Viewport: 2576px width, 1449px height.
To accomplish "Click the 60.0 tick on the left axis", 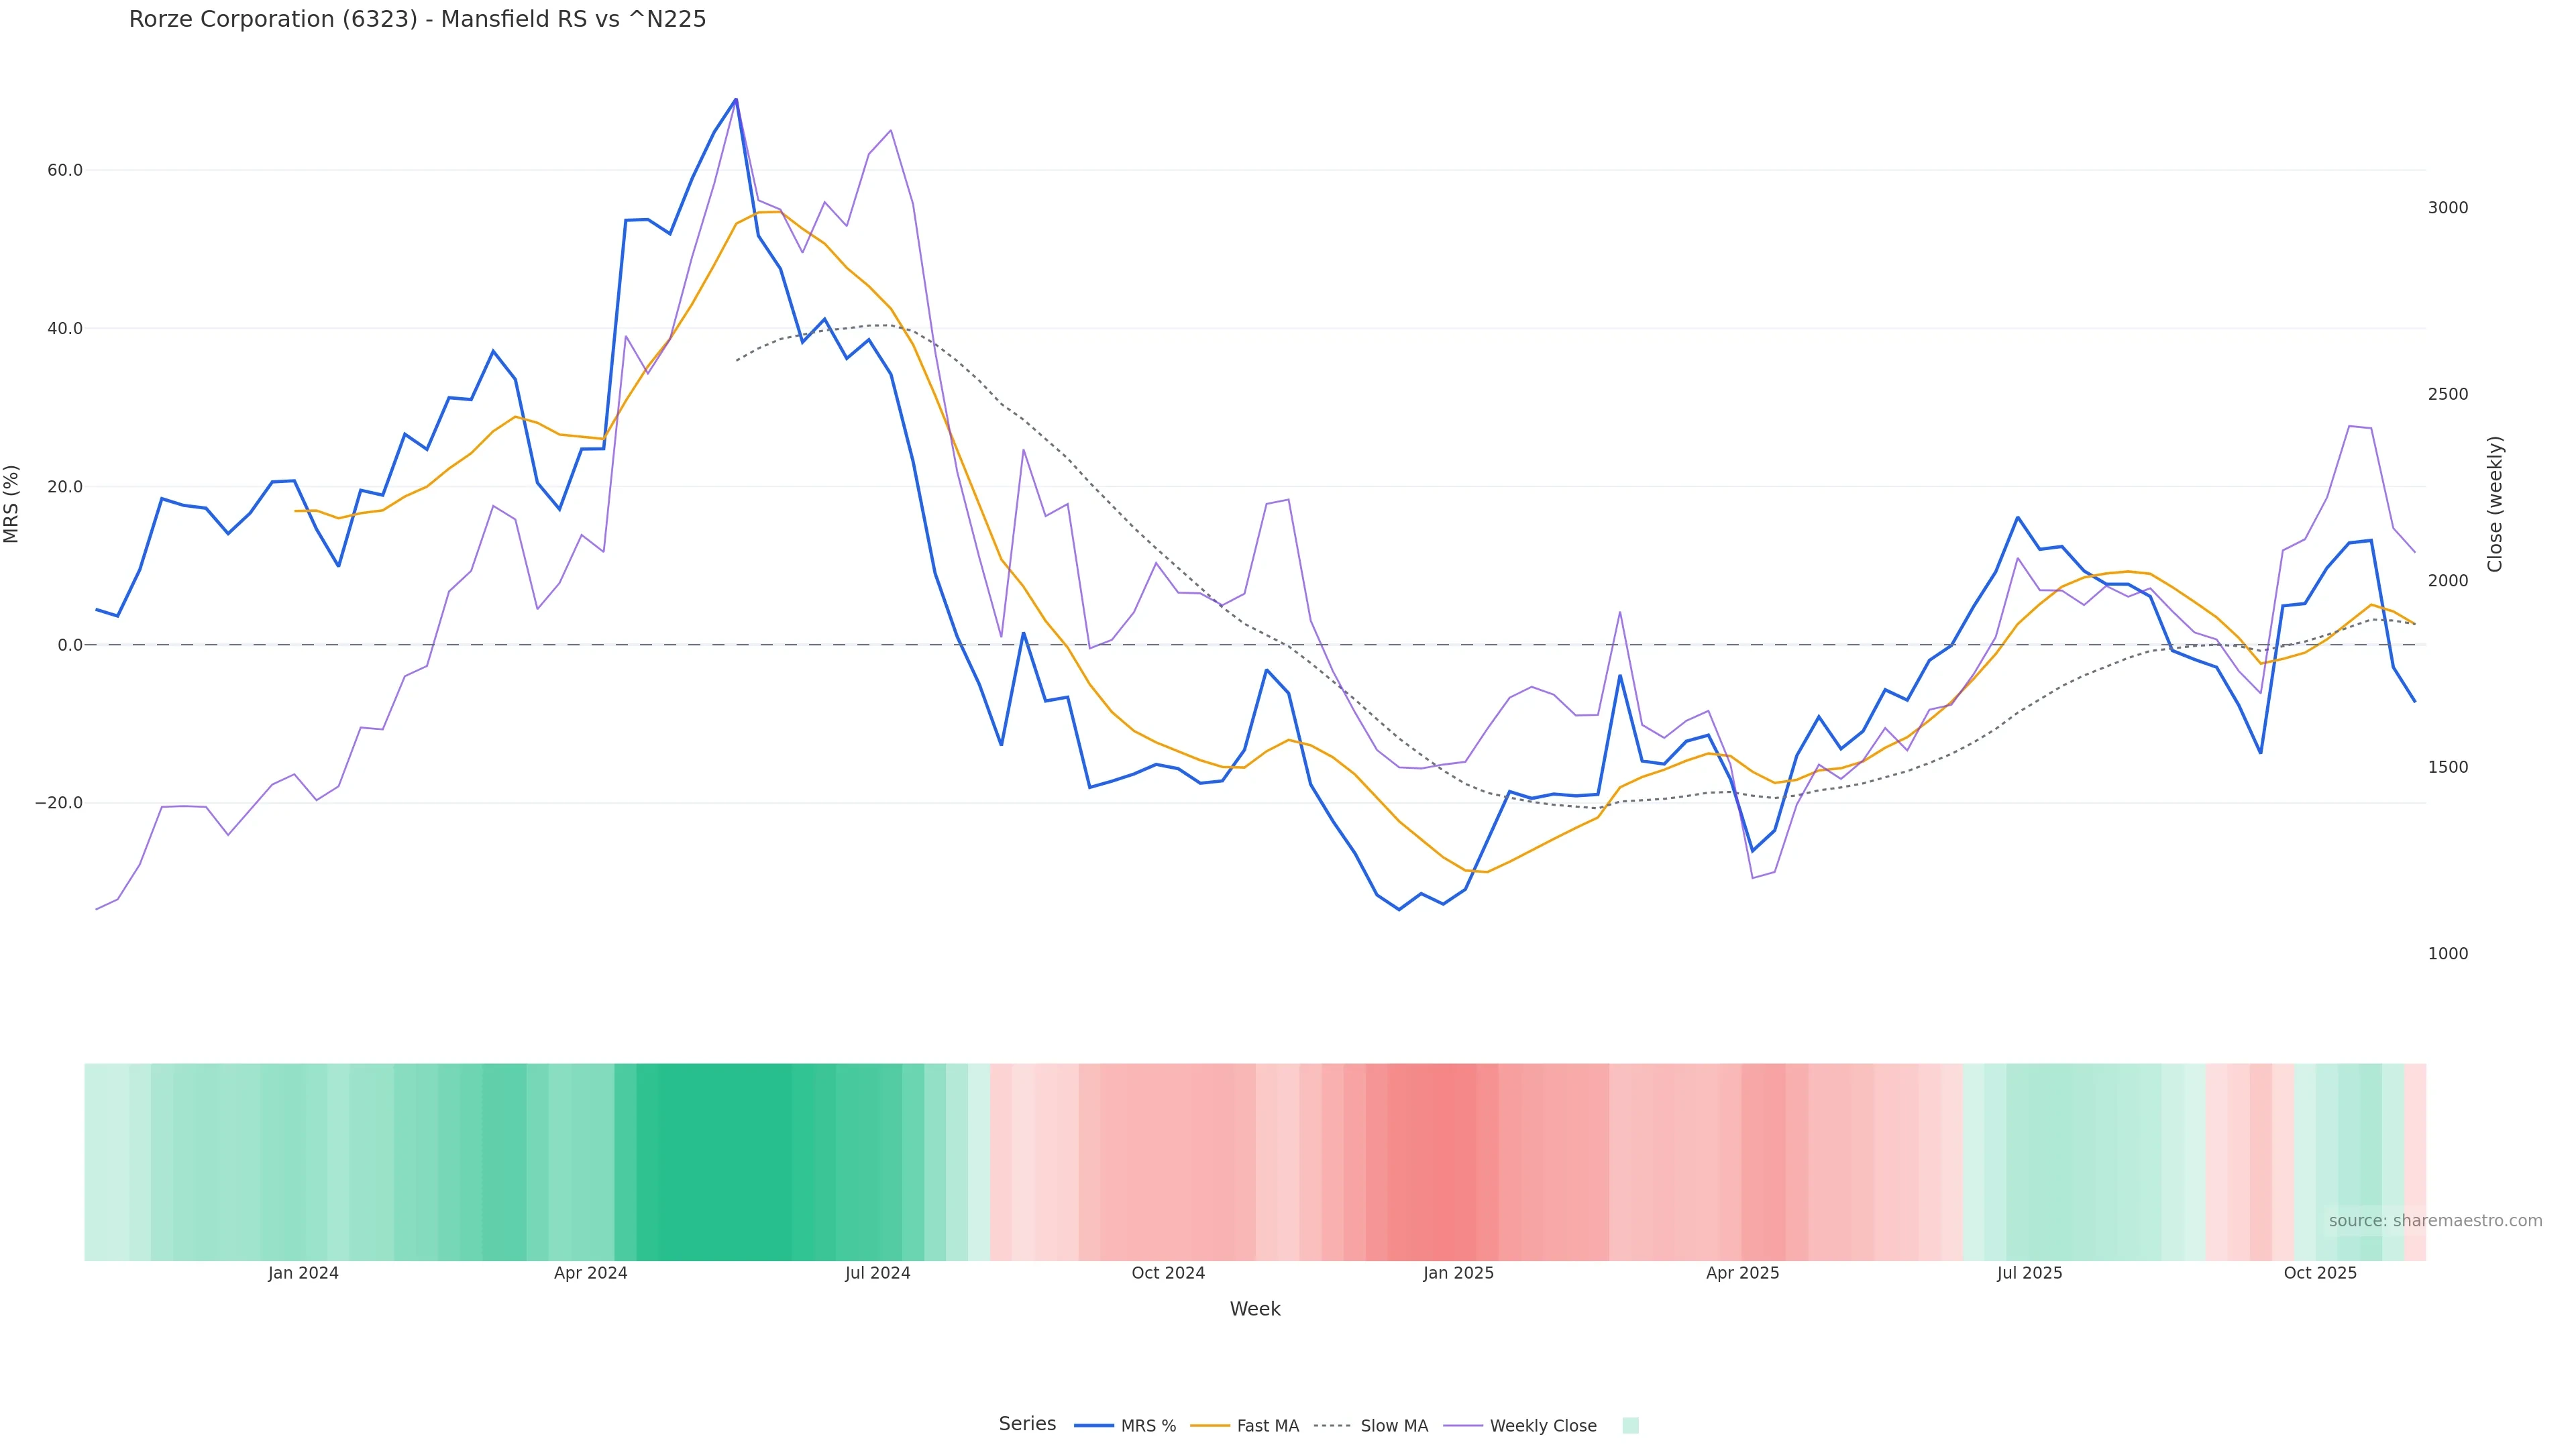I will coord(65,170).
